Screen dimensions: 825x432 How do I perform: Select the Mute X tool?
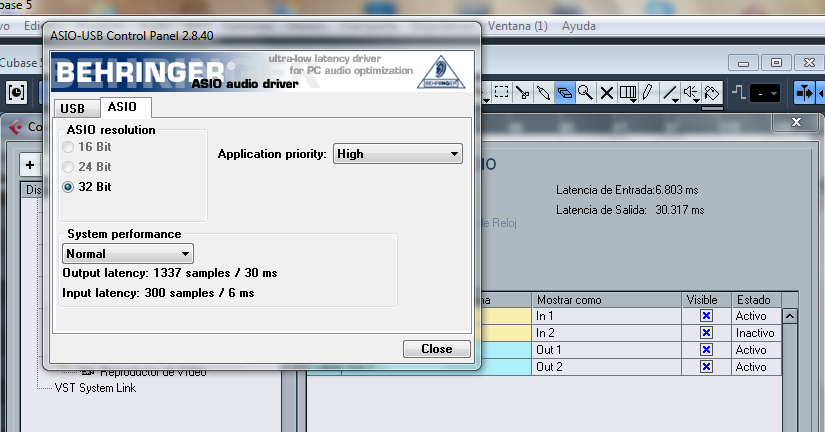(606, 93)
